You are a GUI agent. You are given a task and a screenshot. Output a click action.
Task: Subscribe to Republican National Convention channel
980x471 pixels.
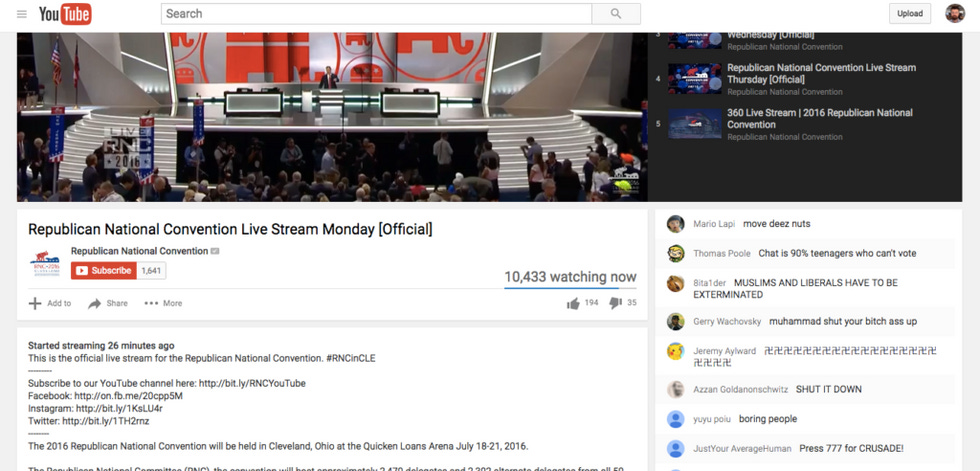pyautogui.click(x=104, y=270)
